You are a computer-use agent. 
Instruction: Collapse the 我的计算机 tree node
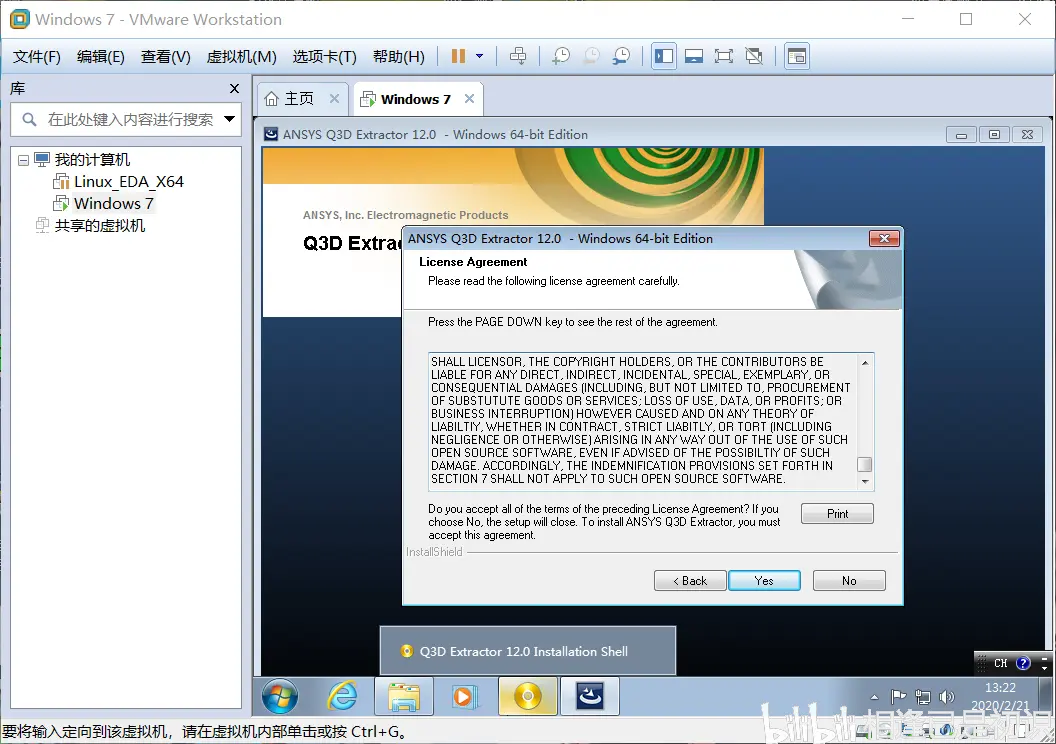[x=24, y=160]
